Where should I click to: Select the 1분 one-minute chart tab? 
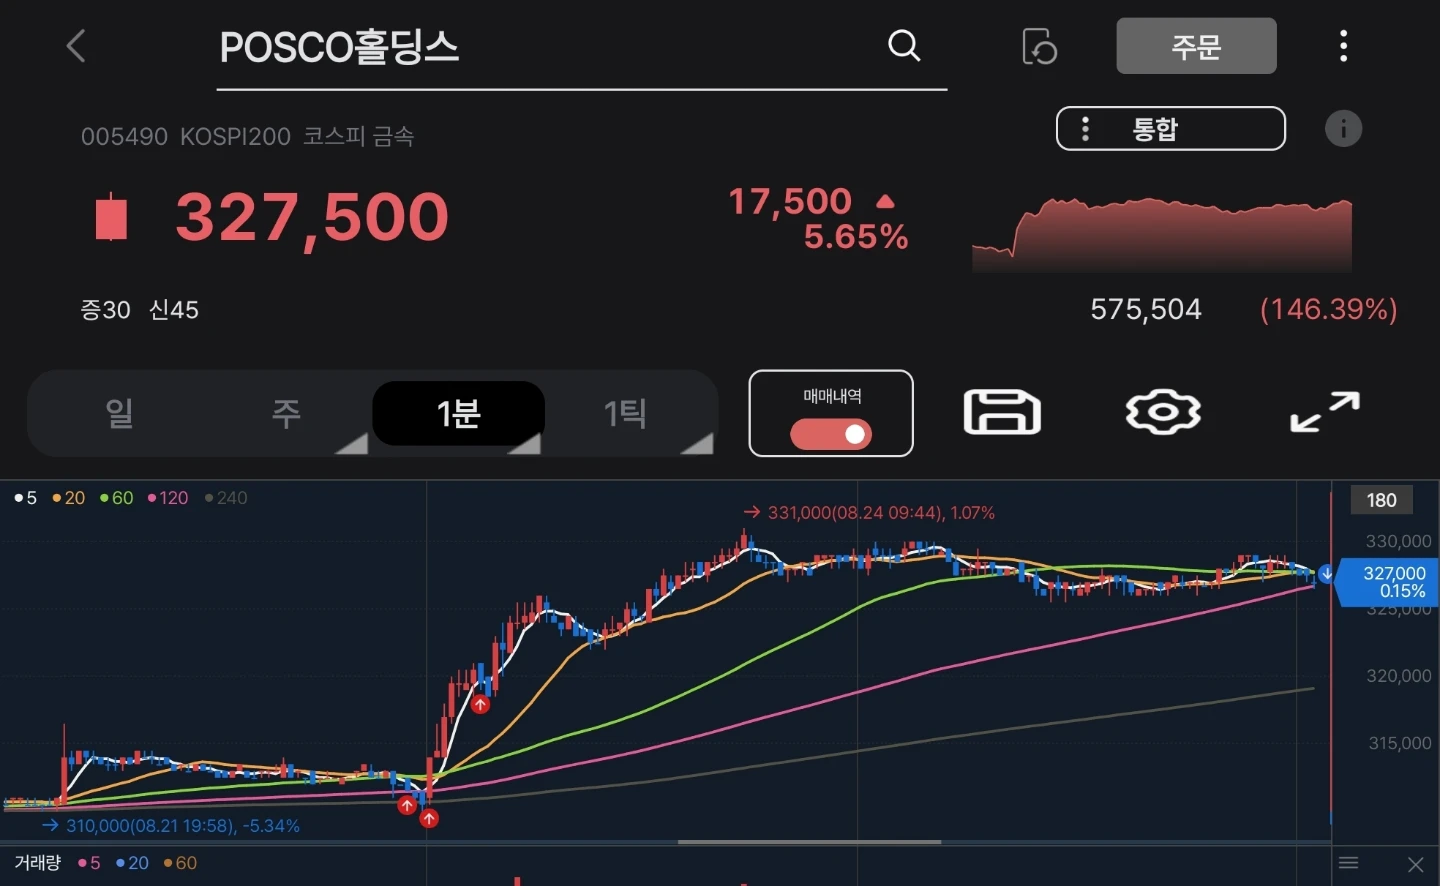pyautogui.click(x=458, y=413)
